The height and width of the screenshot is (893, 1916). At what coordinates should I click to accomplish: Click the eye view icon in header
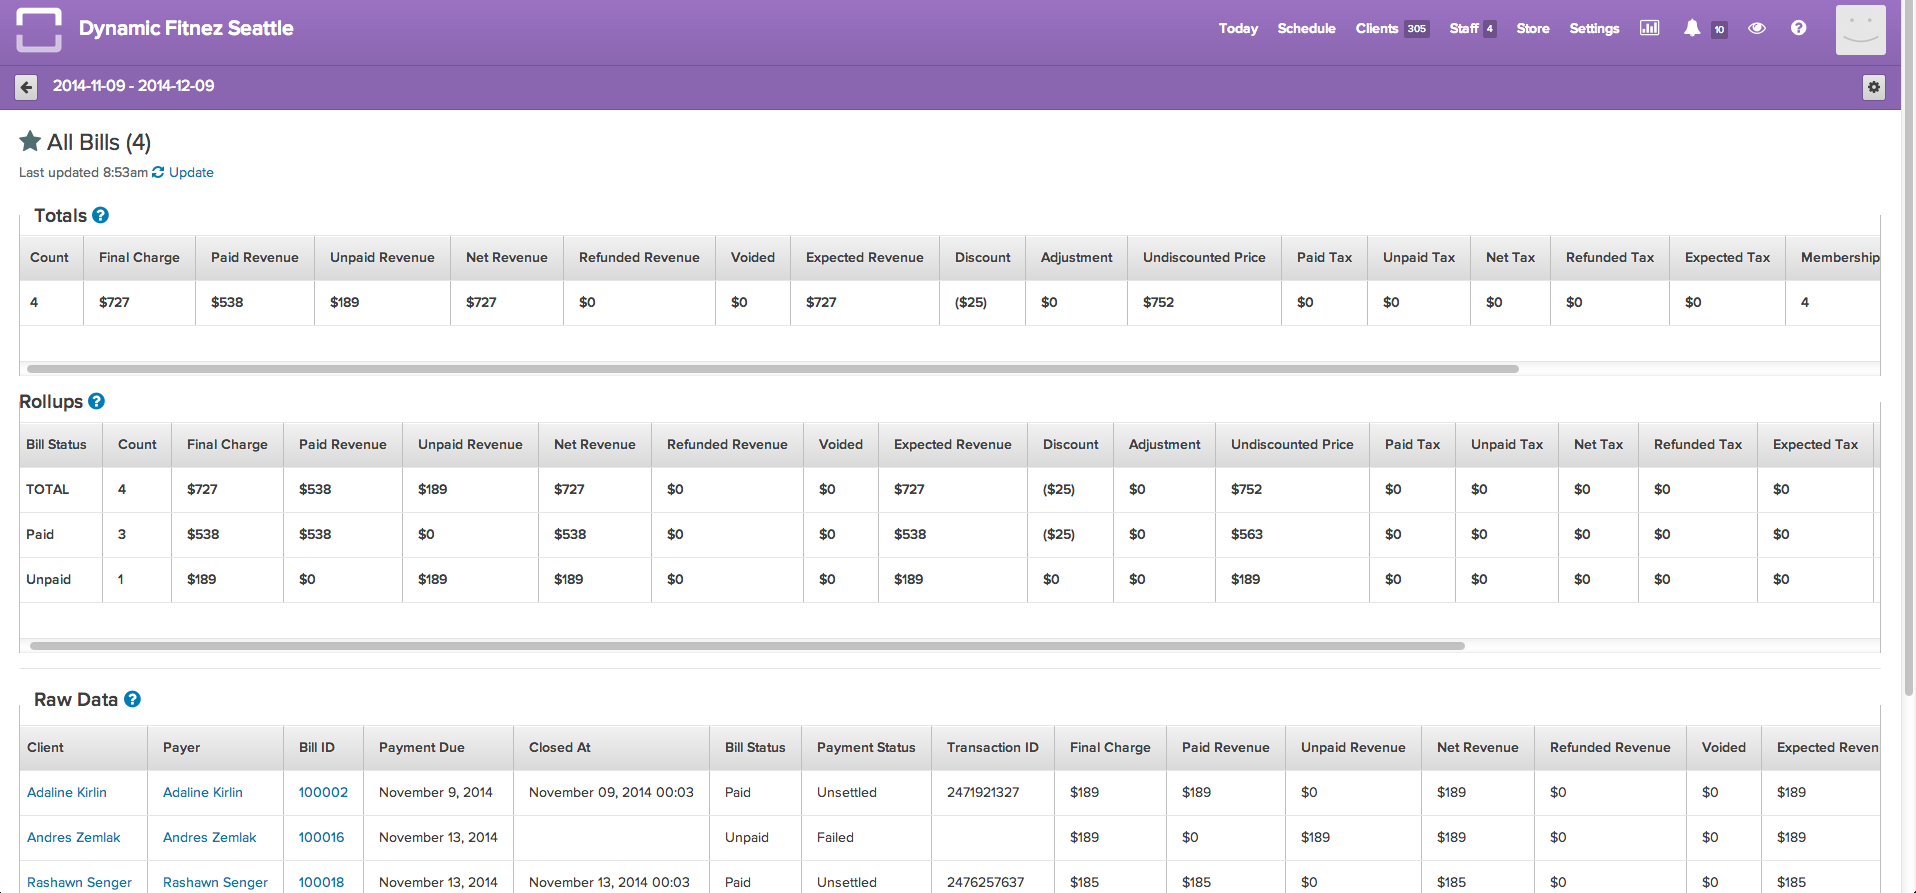tap(1756, 28)
